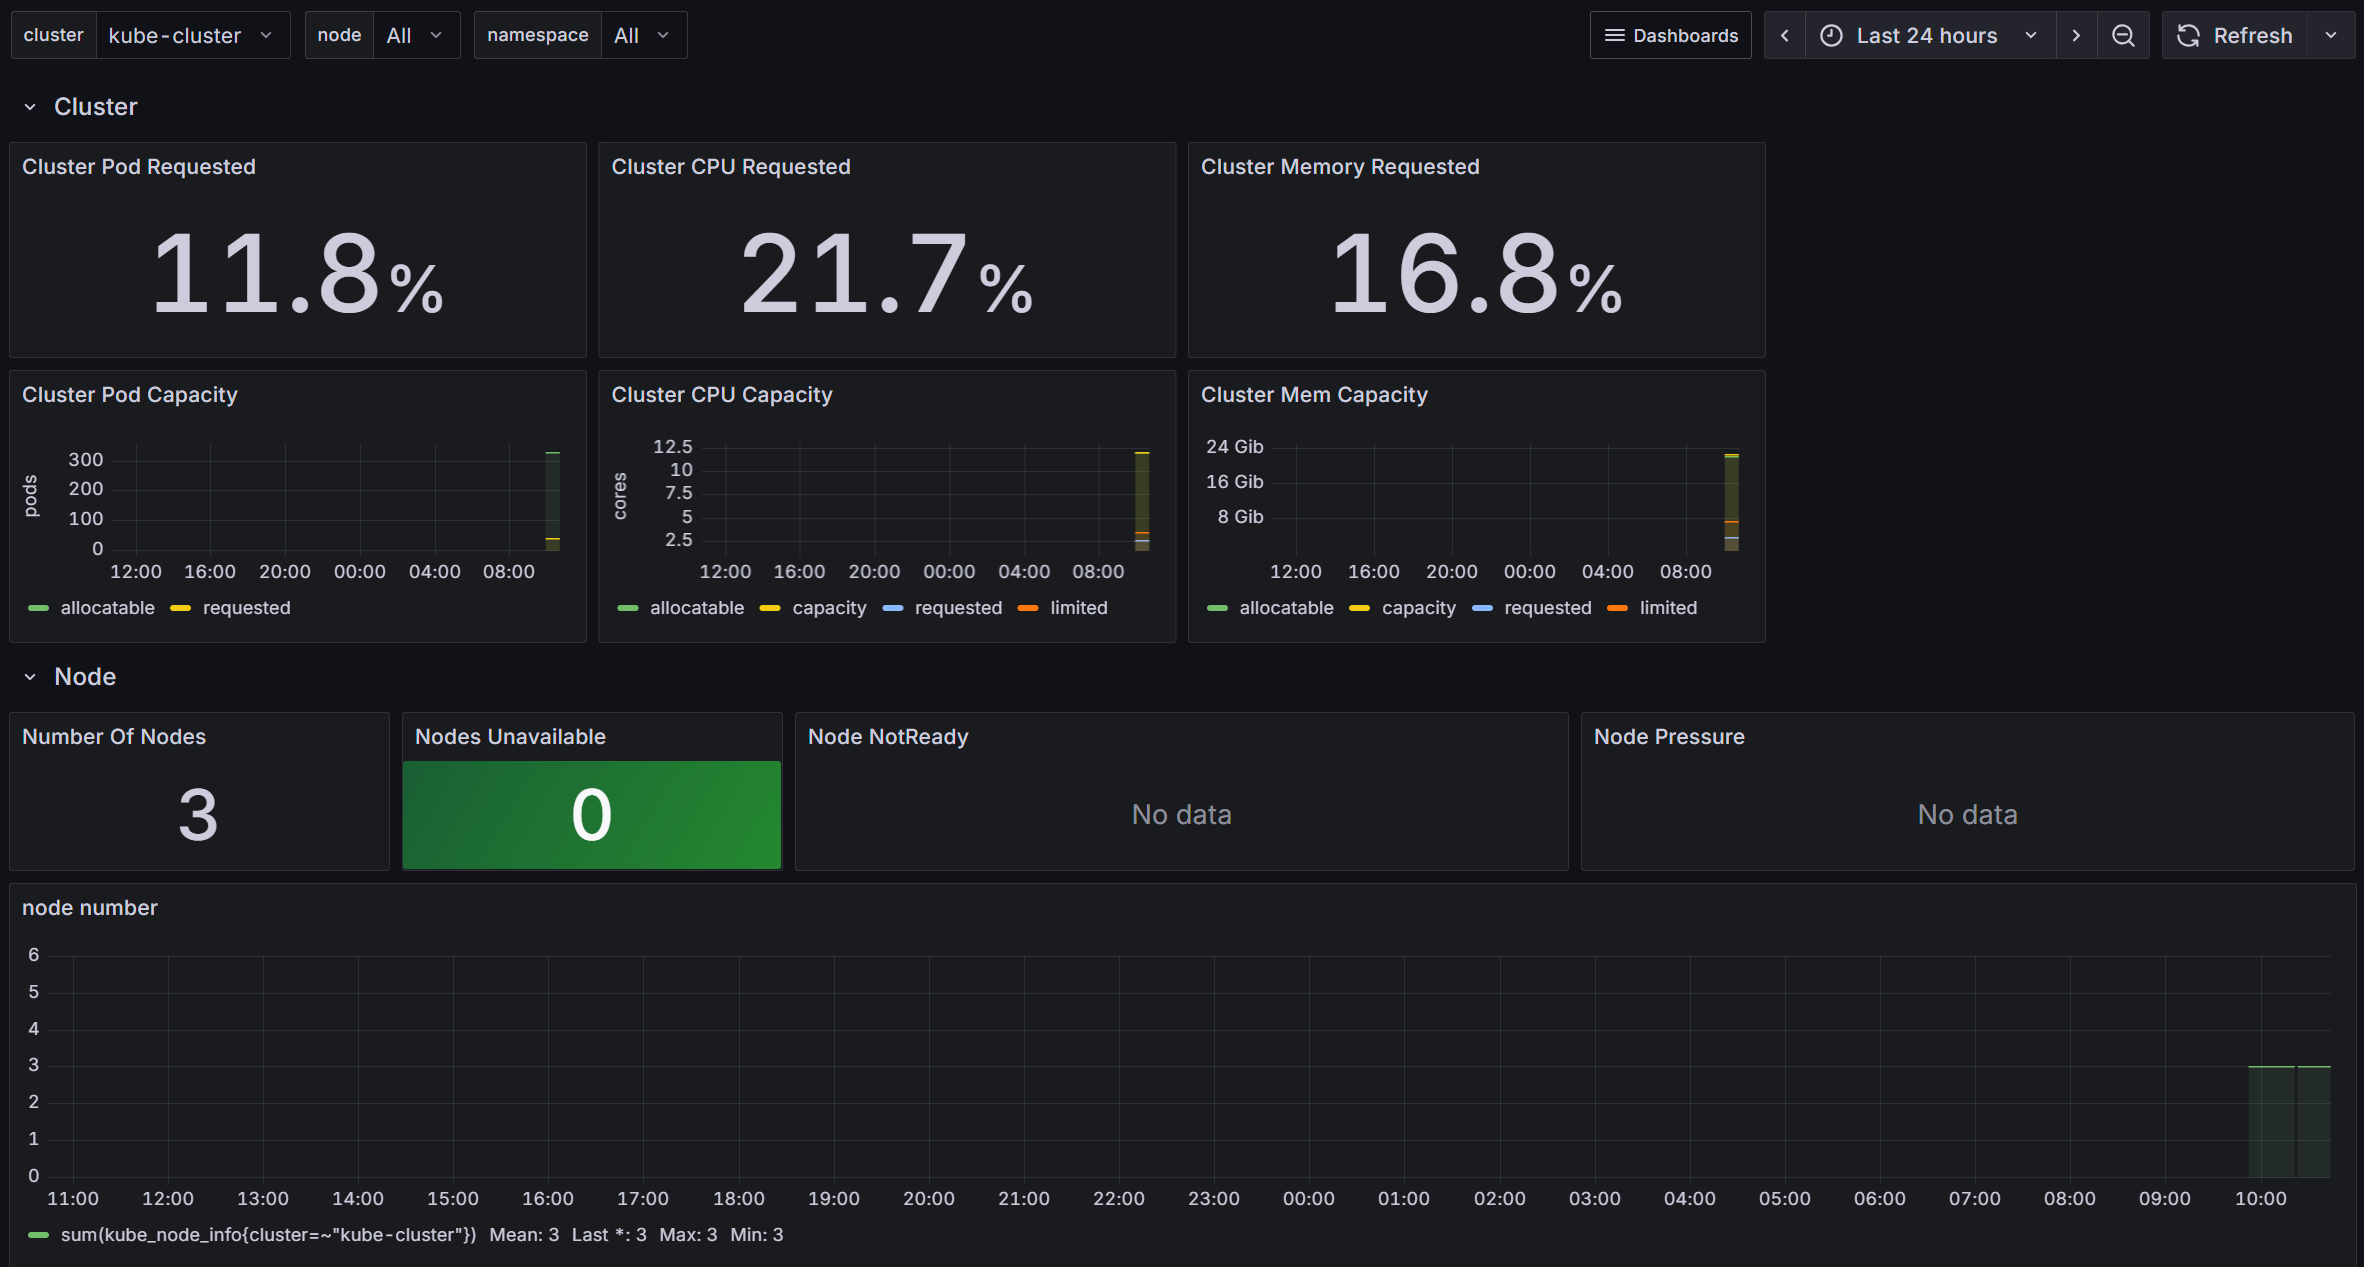Image resolution: width=2364 pixels, height=1267 pixels.
Task: Open refresh interval dropdown arrow
Action: pos(2331,36)
